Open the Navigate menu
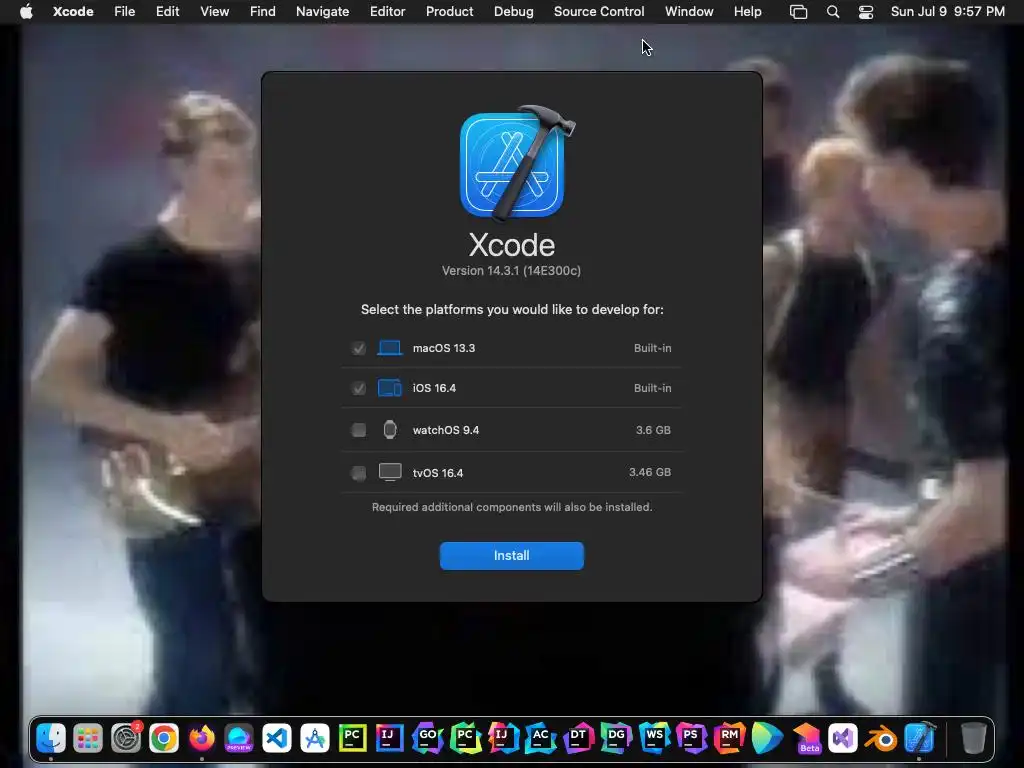Screen dimensions: 1024x768 (323, 12)
